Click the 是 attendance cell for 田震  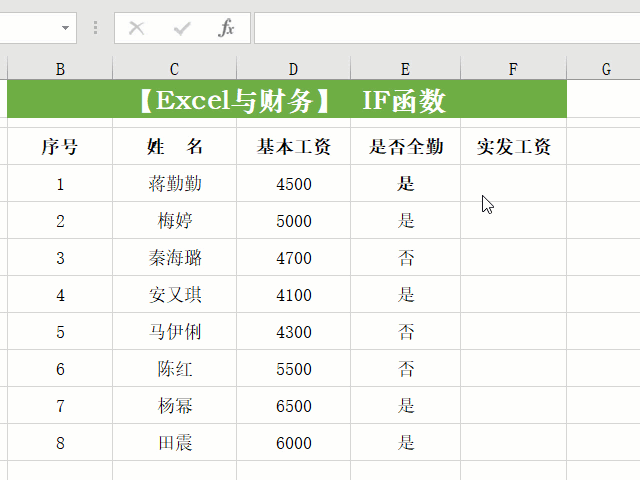(405, 442)
